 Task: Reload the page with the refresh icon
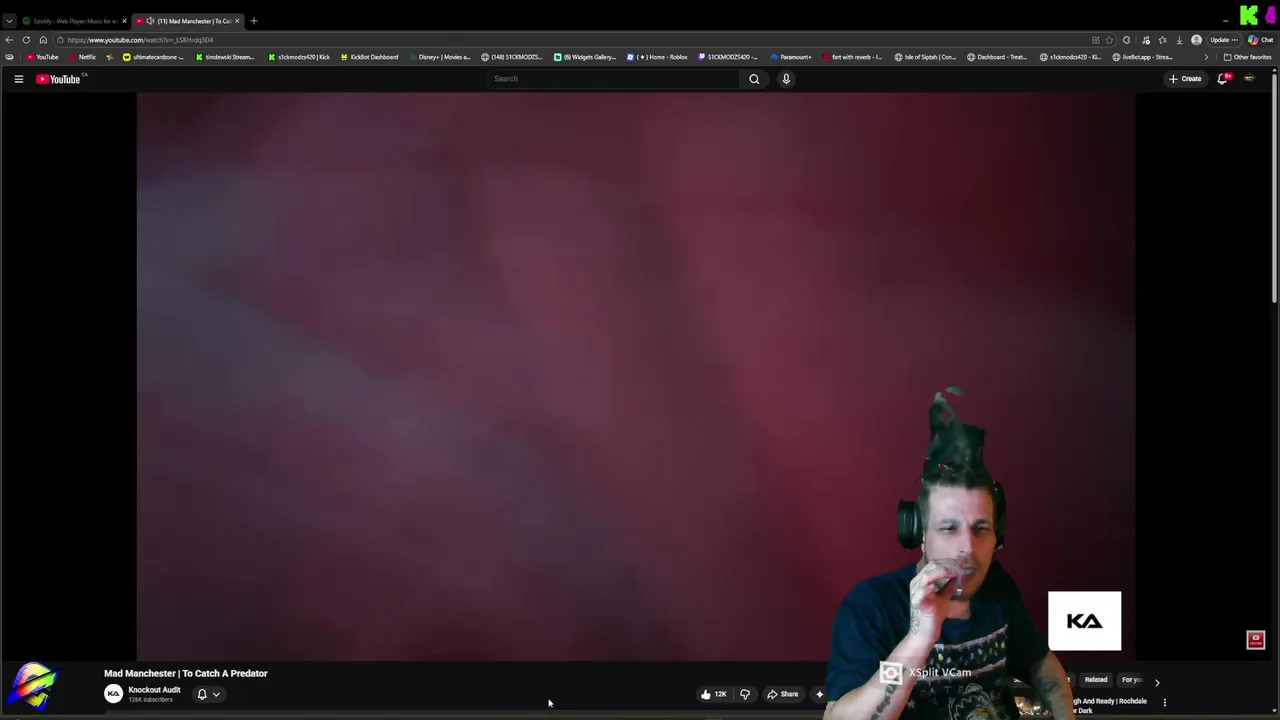(26, 40)
